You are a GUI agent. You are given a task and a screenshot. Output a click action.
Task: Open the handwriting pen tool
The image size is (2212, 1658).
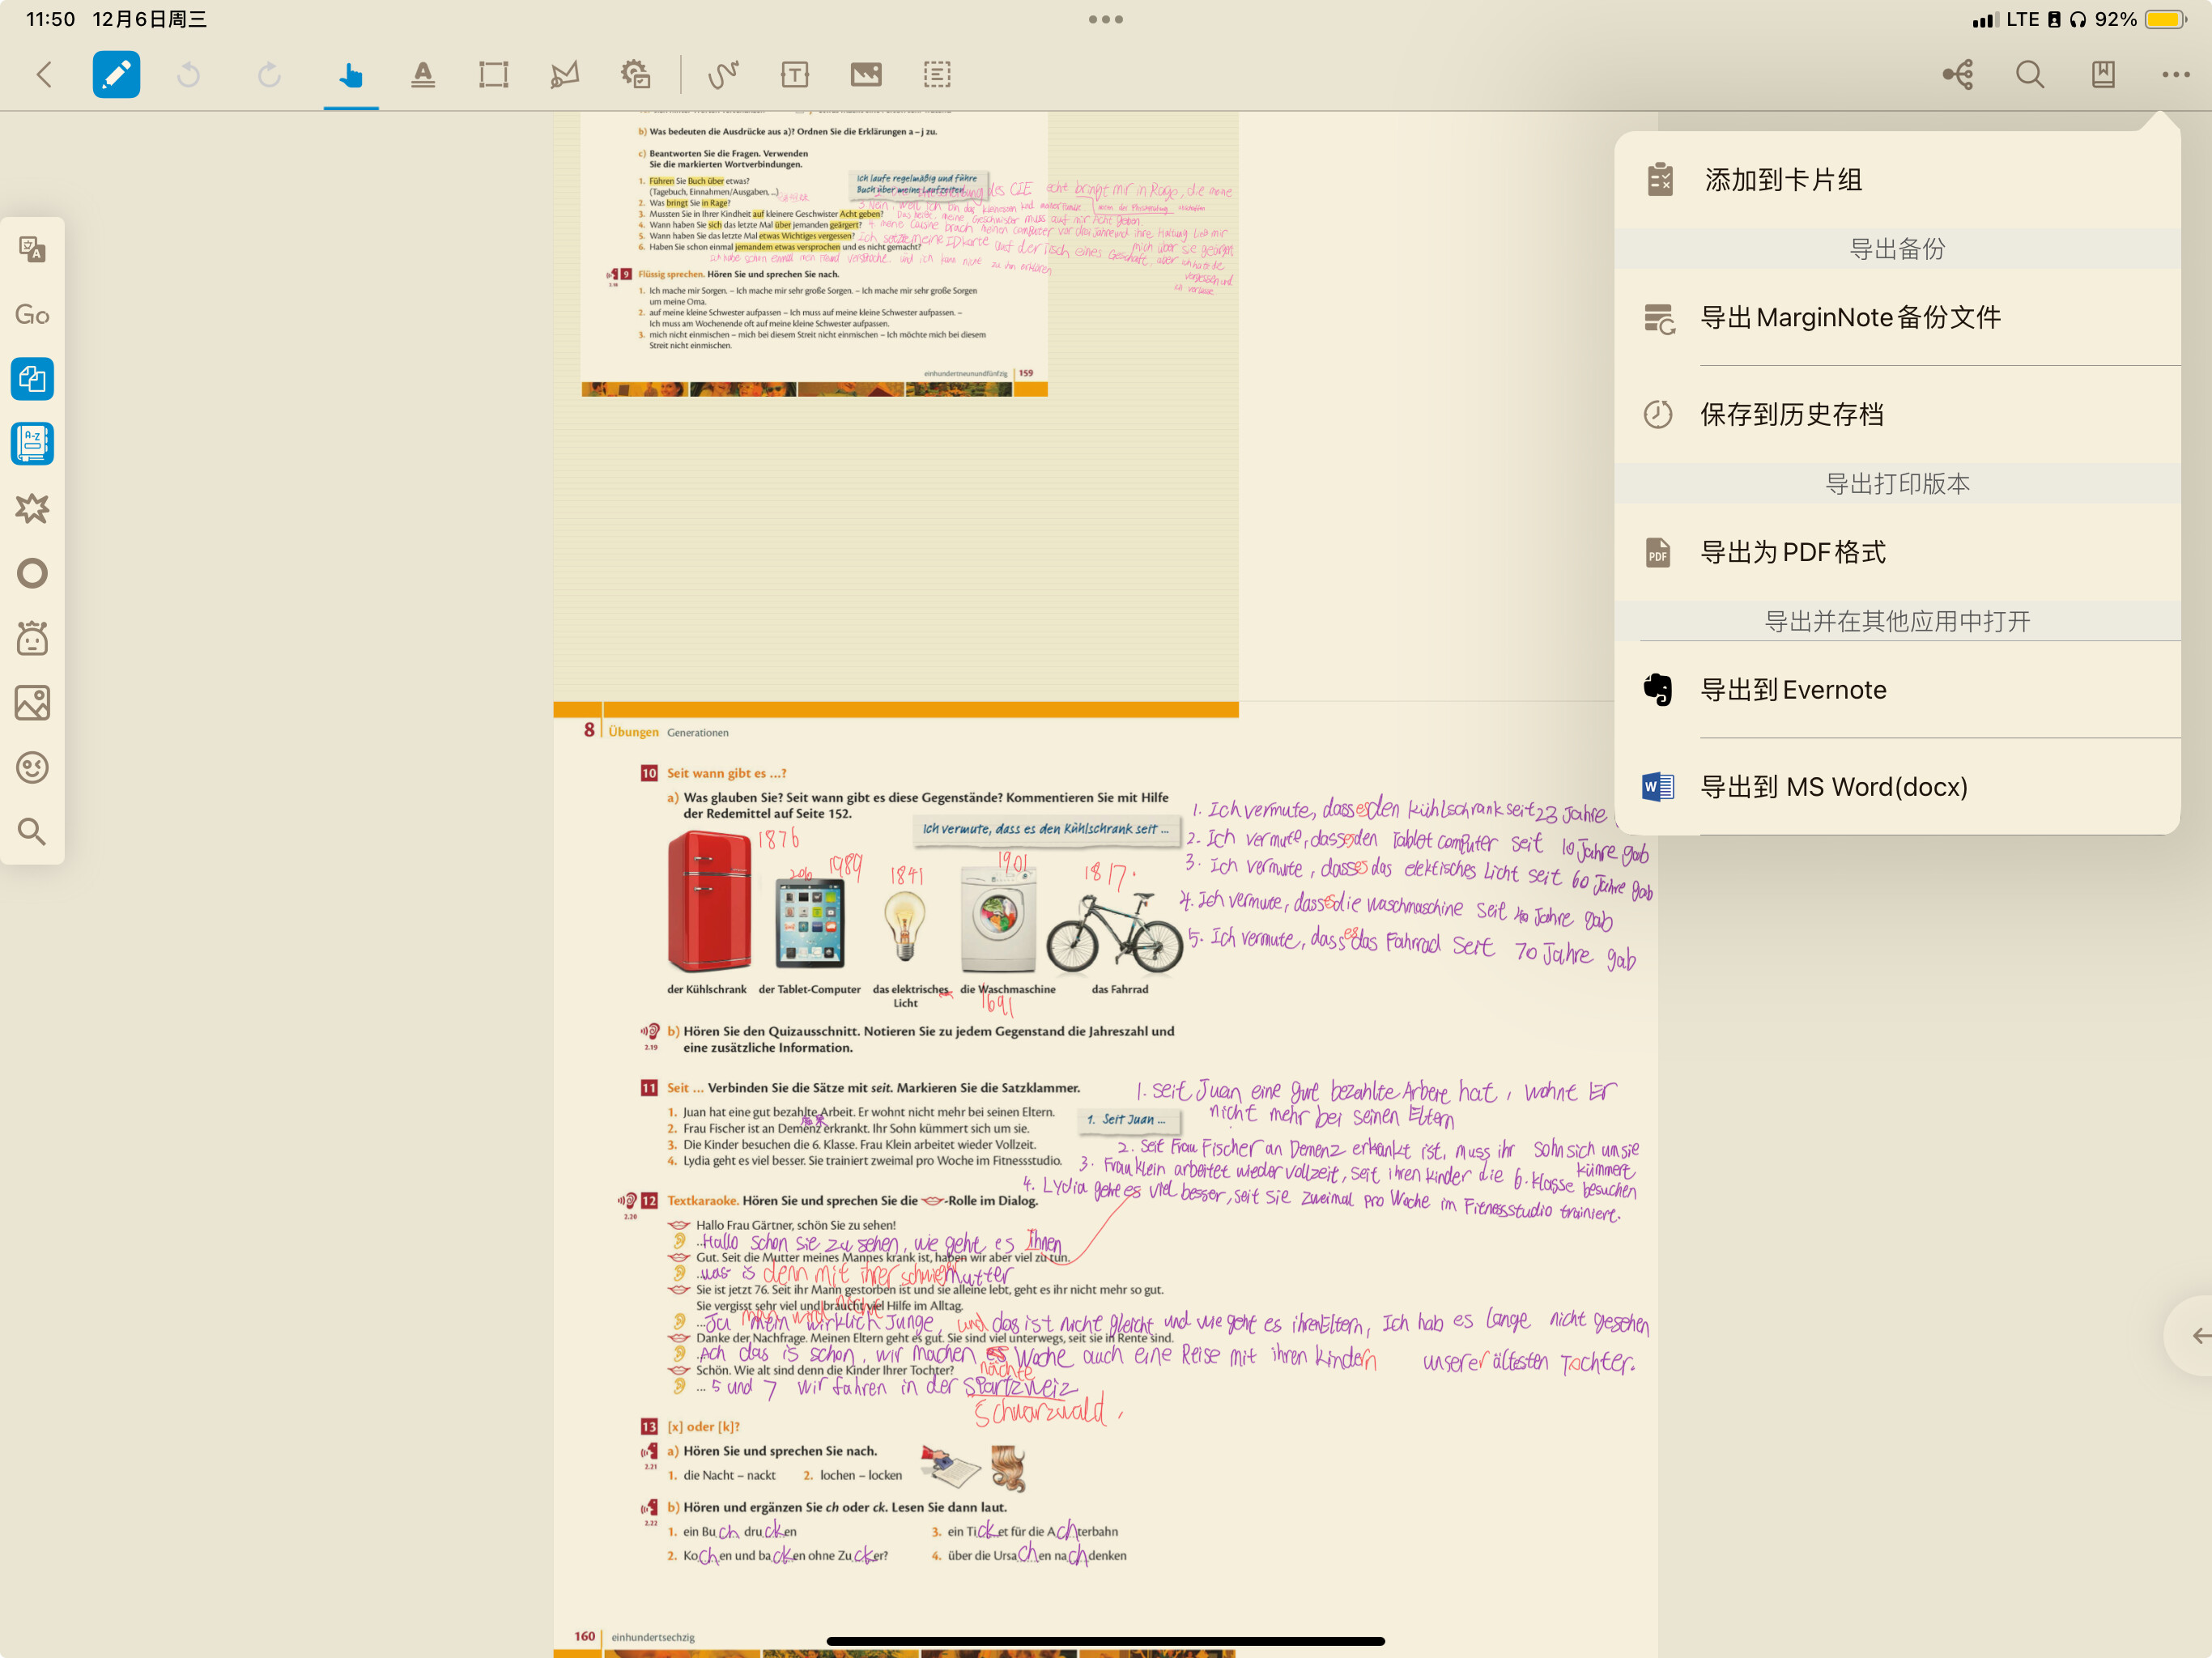(723, 74)
